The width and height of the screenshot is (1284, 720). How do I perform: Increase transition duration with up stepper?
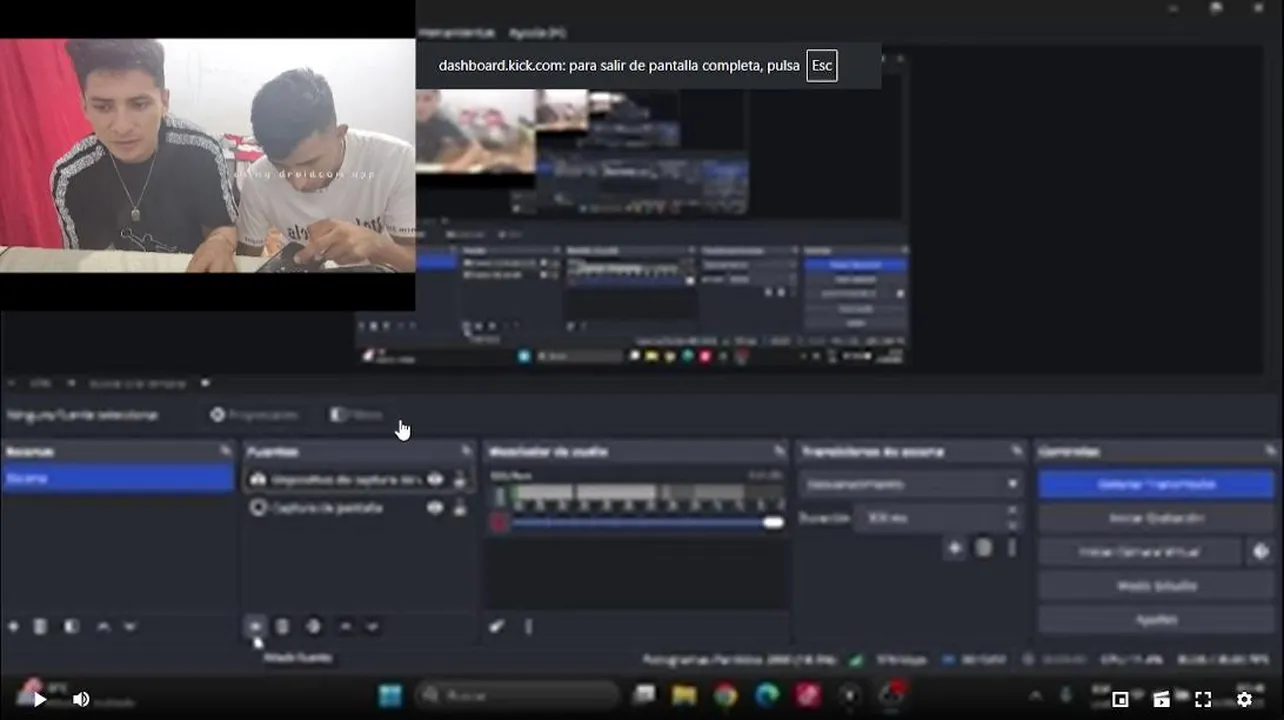[x=1012, y=512]
